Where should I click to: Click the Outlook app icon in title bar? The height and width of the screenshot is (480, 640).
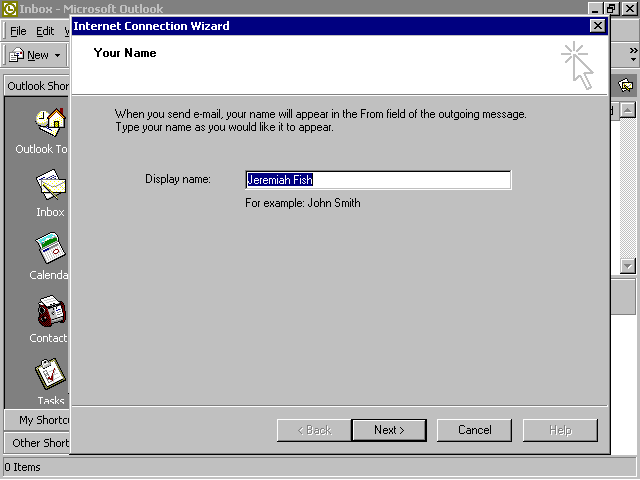pos(9,9)
